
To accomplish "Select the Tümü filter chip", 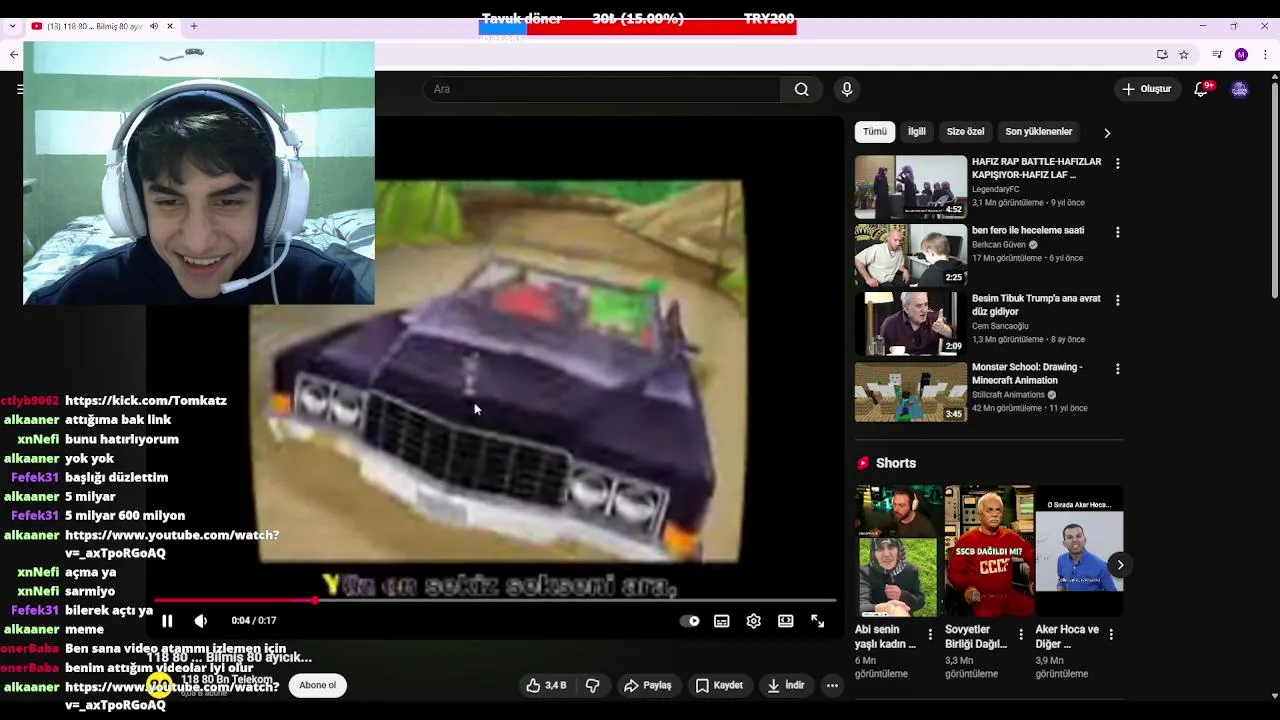I will [x=875, y=132].
